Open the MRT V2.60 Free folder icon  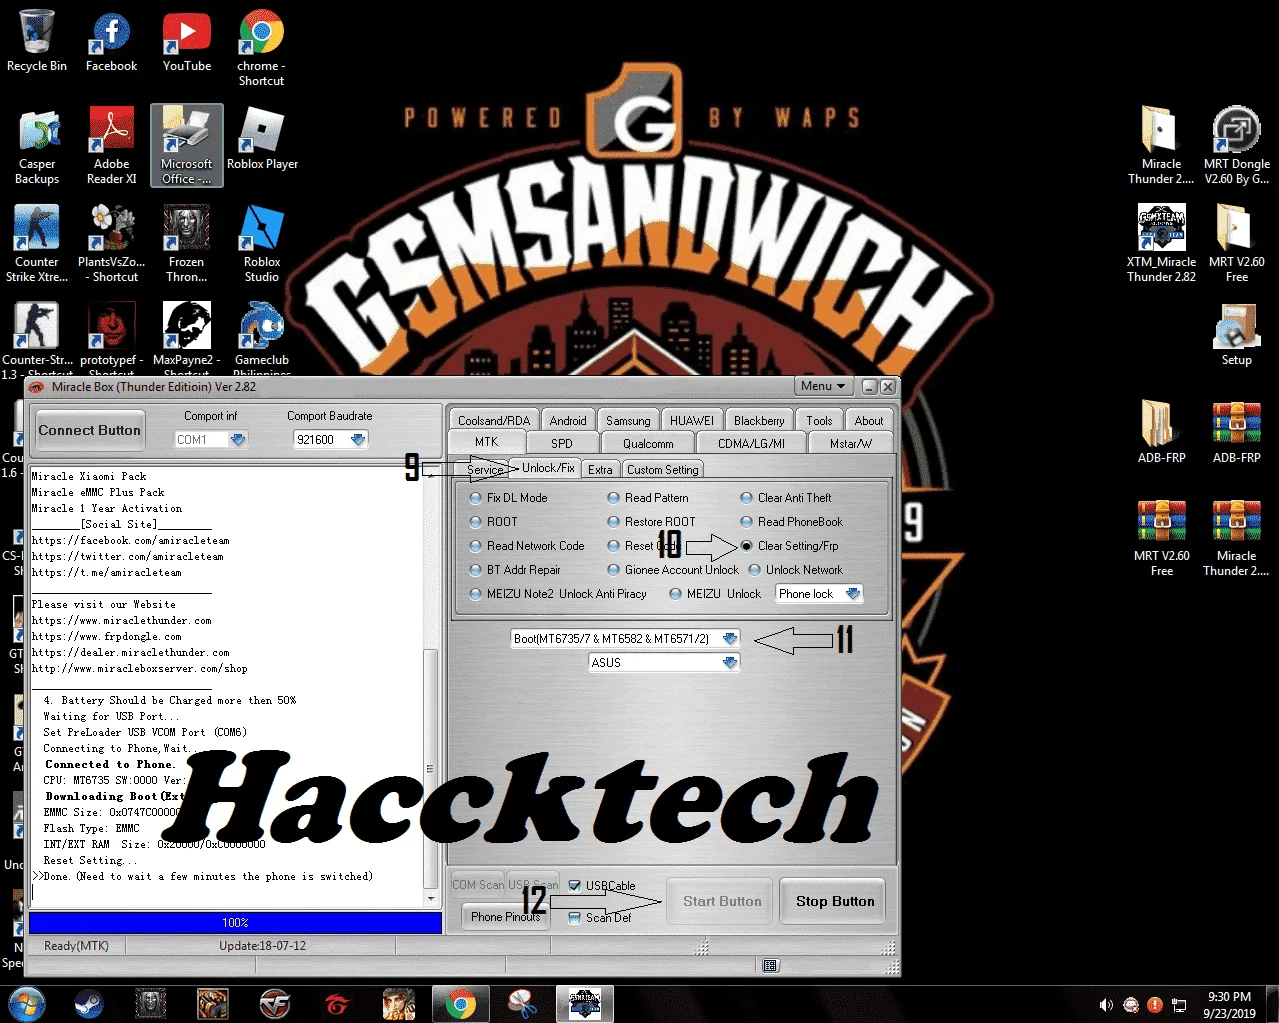click(1237, 244)
